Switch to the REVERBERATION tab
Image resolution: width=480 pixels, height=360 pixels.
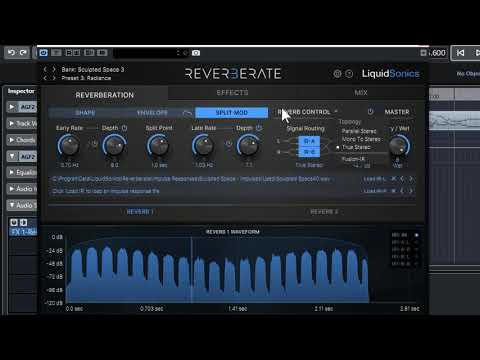point(105,95)
